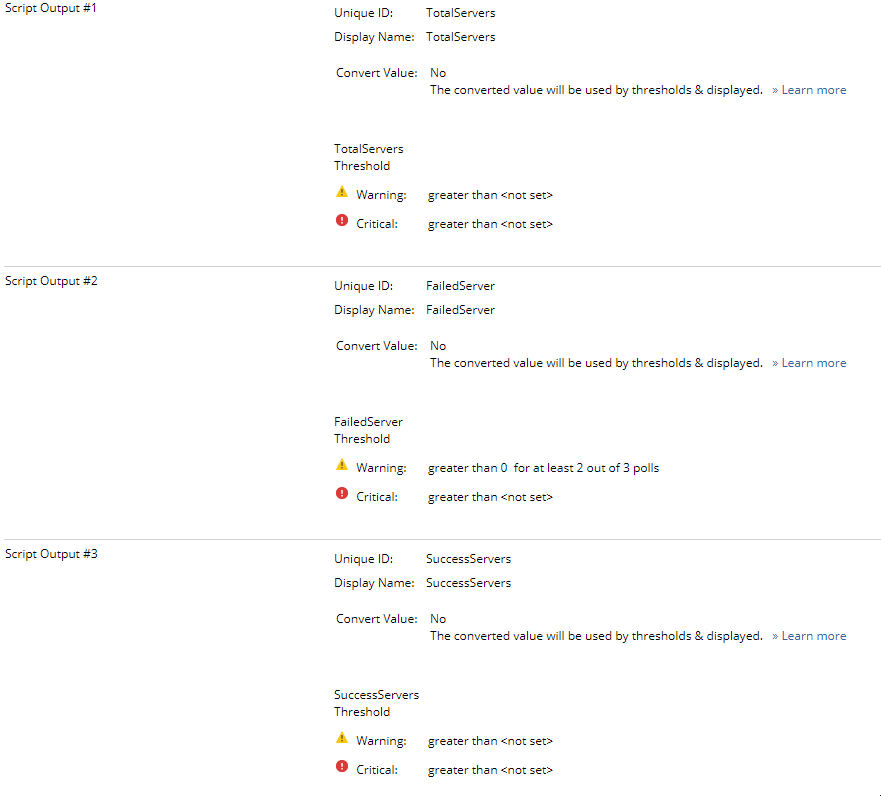Click the SuccessServers Unique ID value
The height and width of the screenshot is (796, 881).
[468, 559]
